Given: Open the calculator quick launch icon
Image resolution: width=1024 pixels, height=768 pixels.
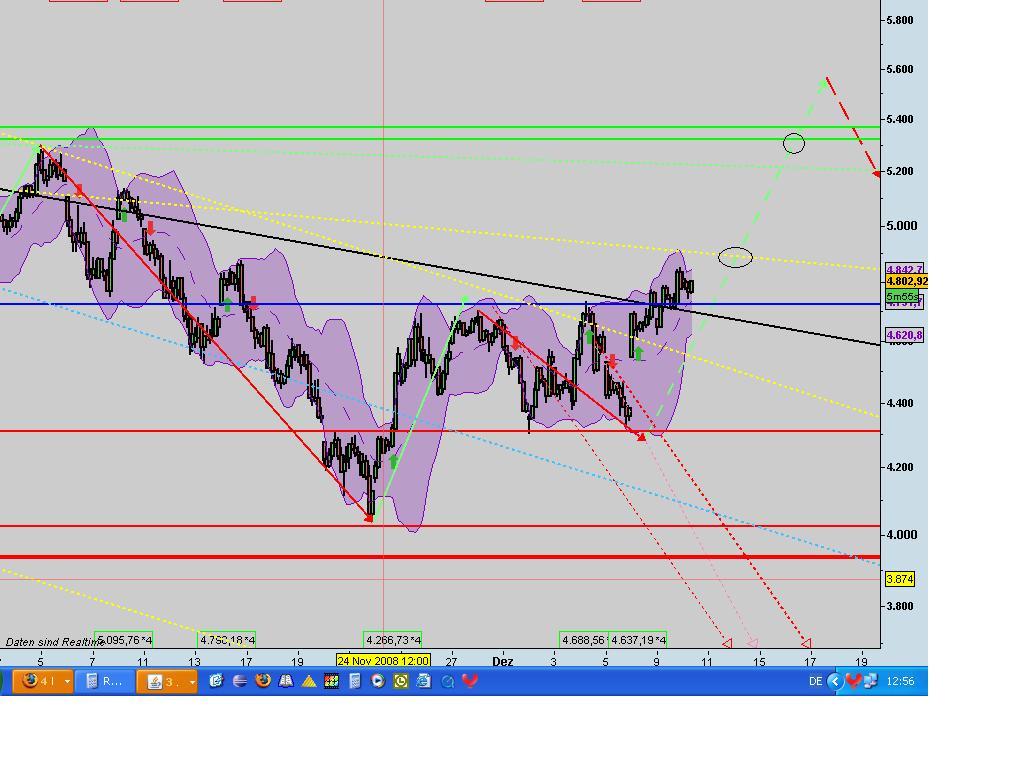Looking at the screenshot, I should point(355,681).
